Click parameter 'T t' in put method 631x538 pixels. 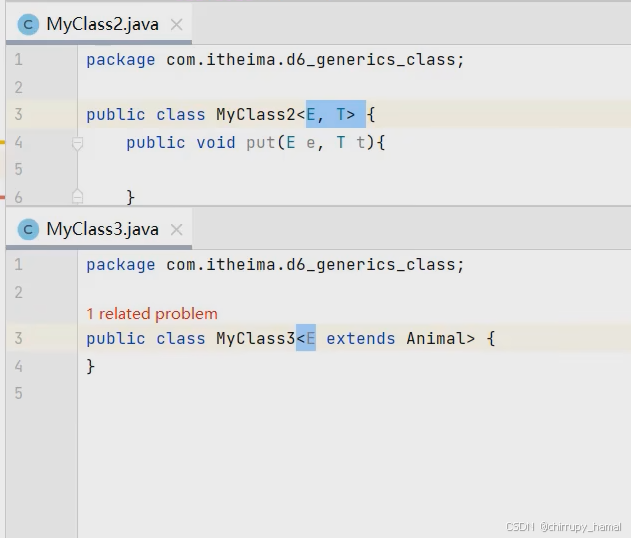point(351,143)
